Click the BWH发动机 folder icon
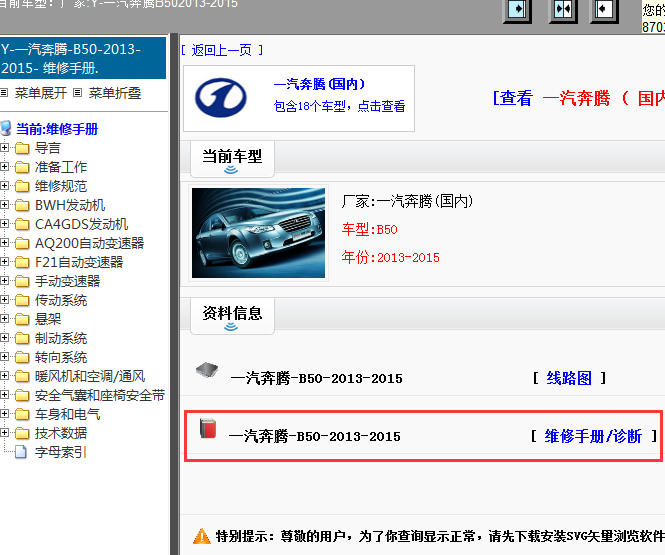Viewport: 665px width, 555px height. (22, 205)
